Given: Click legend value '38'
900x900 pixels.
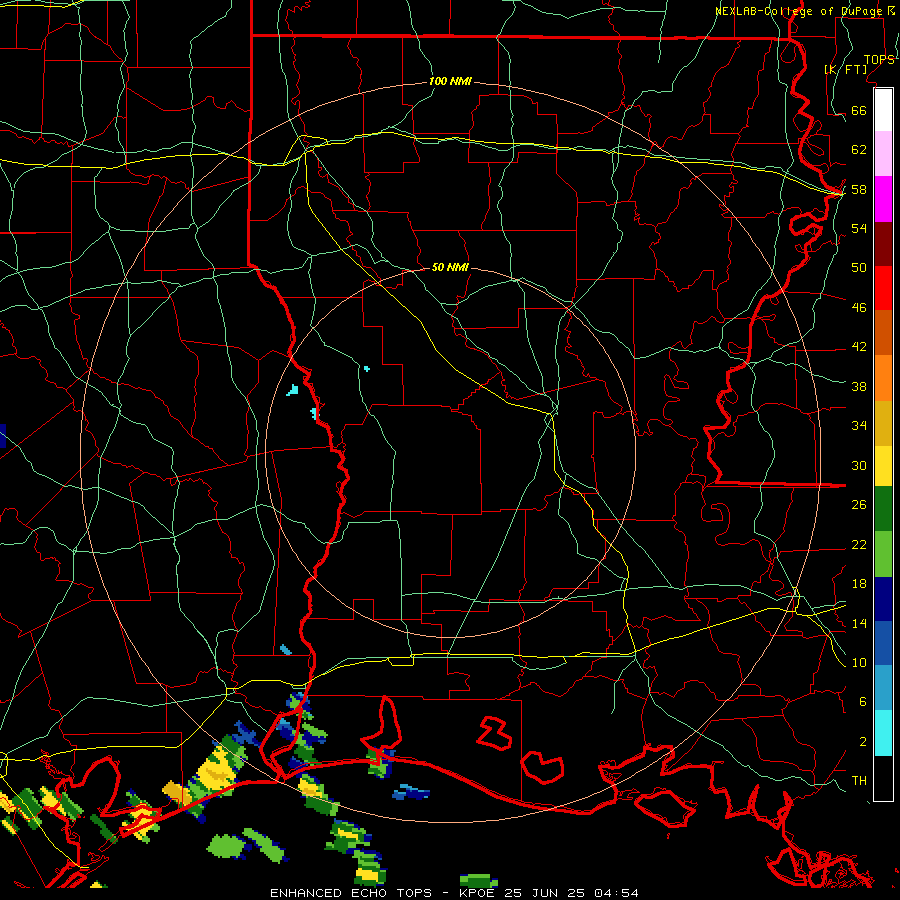Looking at the screenshot, I should point(859,386).
